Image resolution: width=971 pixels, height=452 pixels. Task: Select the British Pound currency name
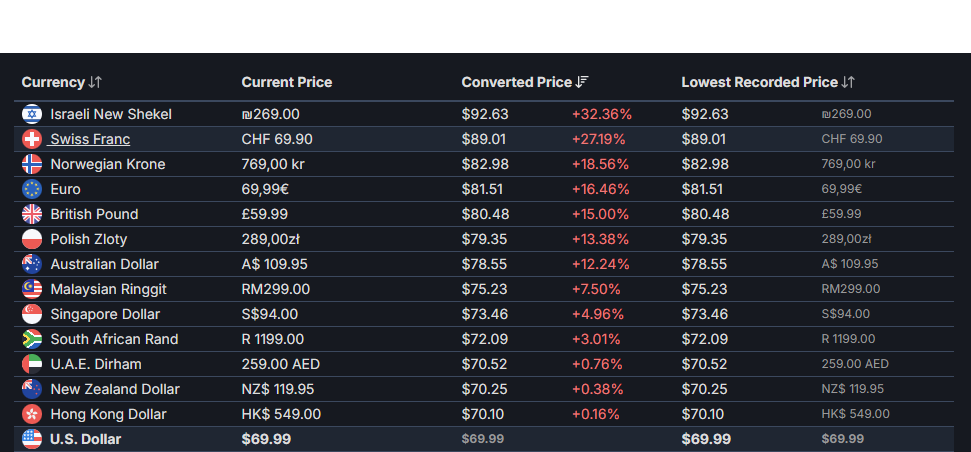pyautogui.click(x=94, y=214)
